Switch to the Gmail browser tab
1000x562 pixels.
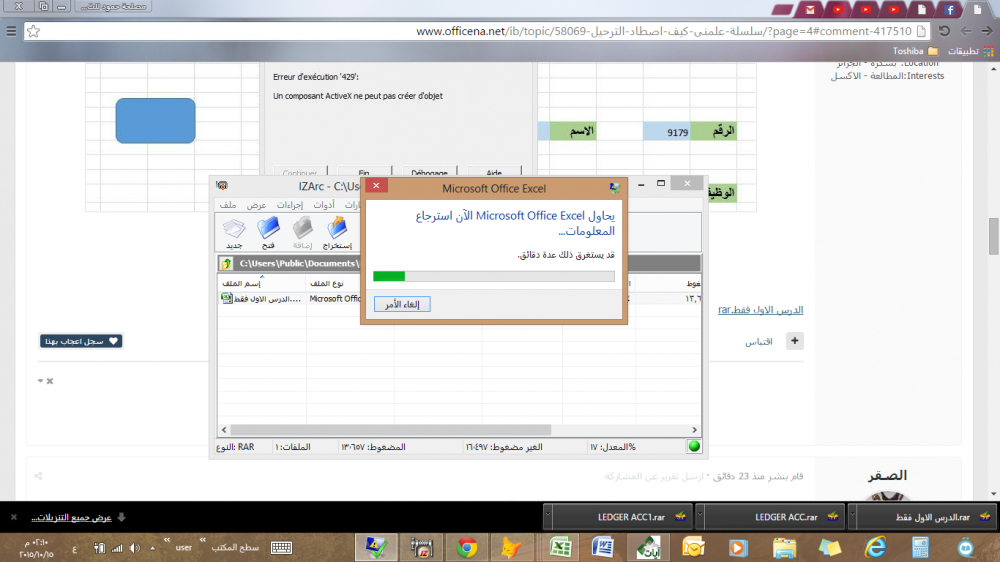tap(810, 9)
